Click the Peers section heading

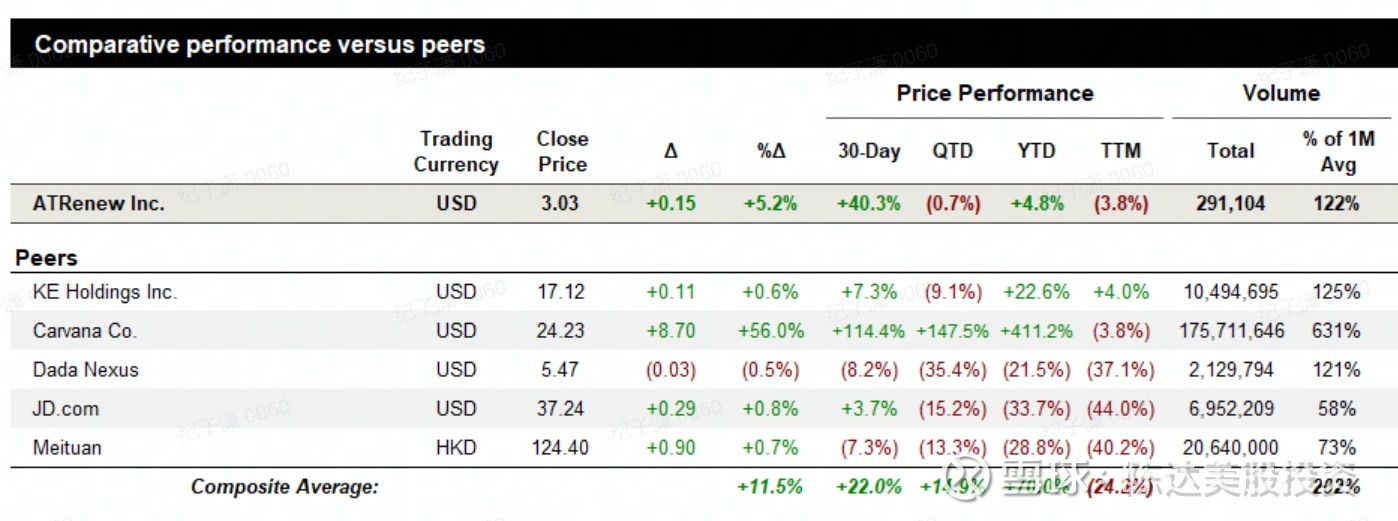click(46, 258)
